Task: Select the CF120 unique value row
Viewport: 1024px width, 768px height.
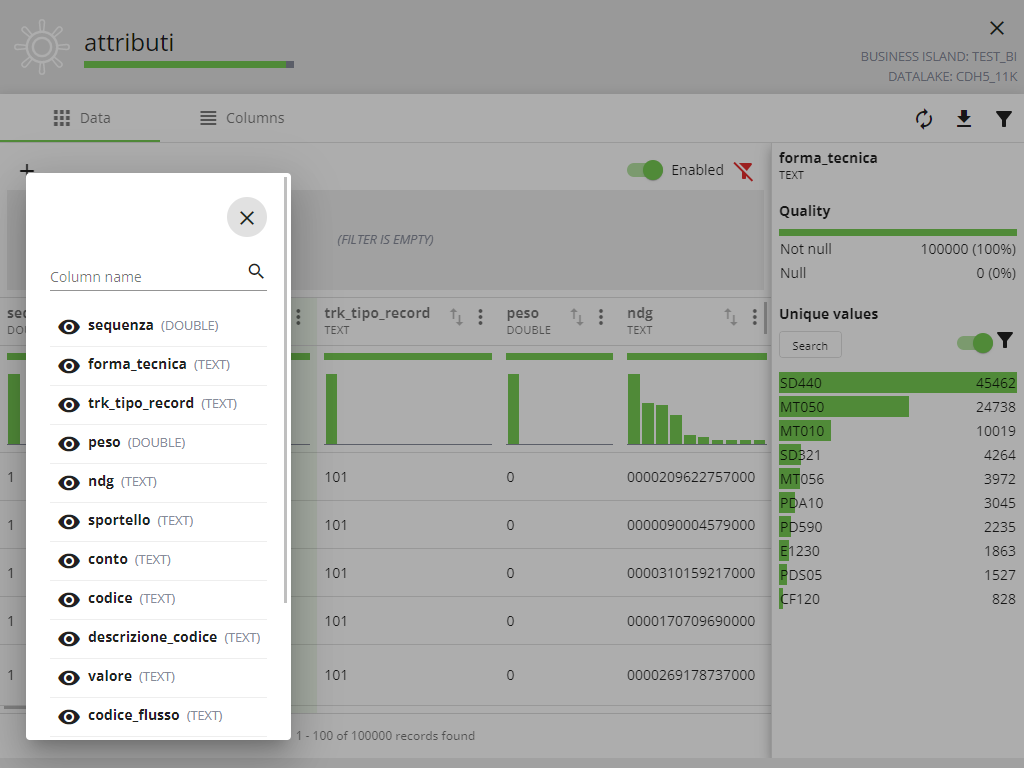Action: coord(897,599)
